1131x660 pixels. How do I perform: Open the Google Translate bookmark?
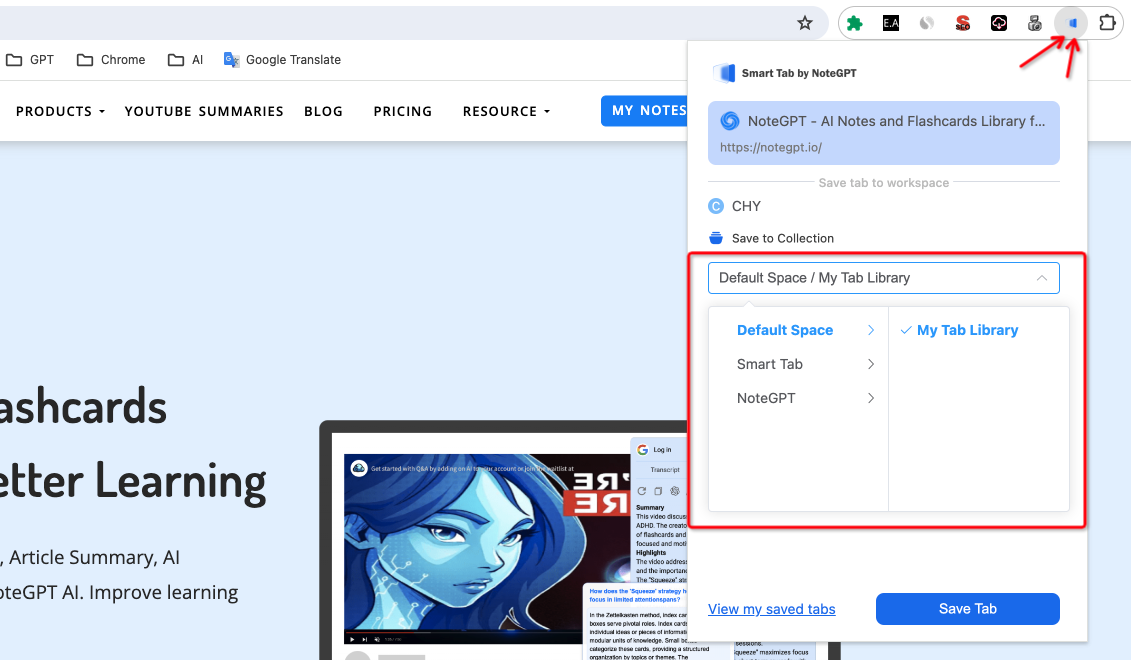click(x=281, y=59)
